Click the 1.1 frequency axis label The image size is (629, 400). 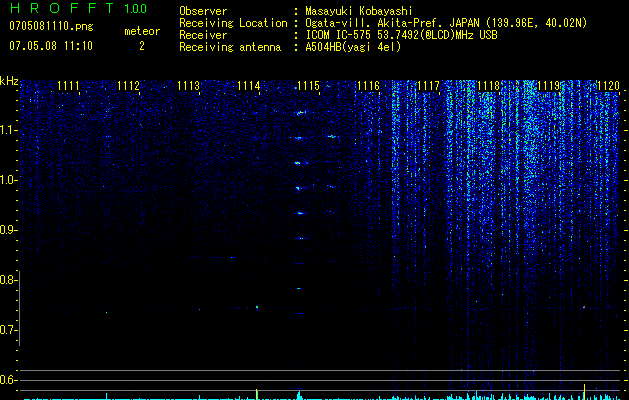click(x=7, y=130)
